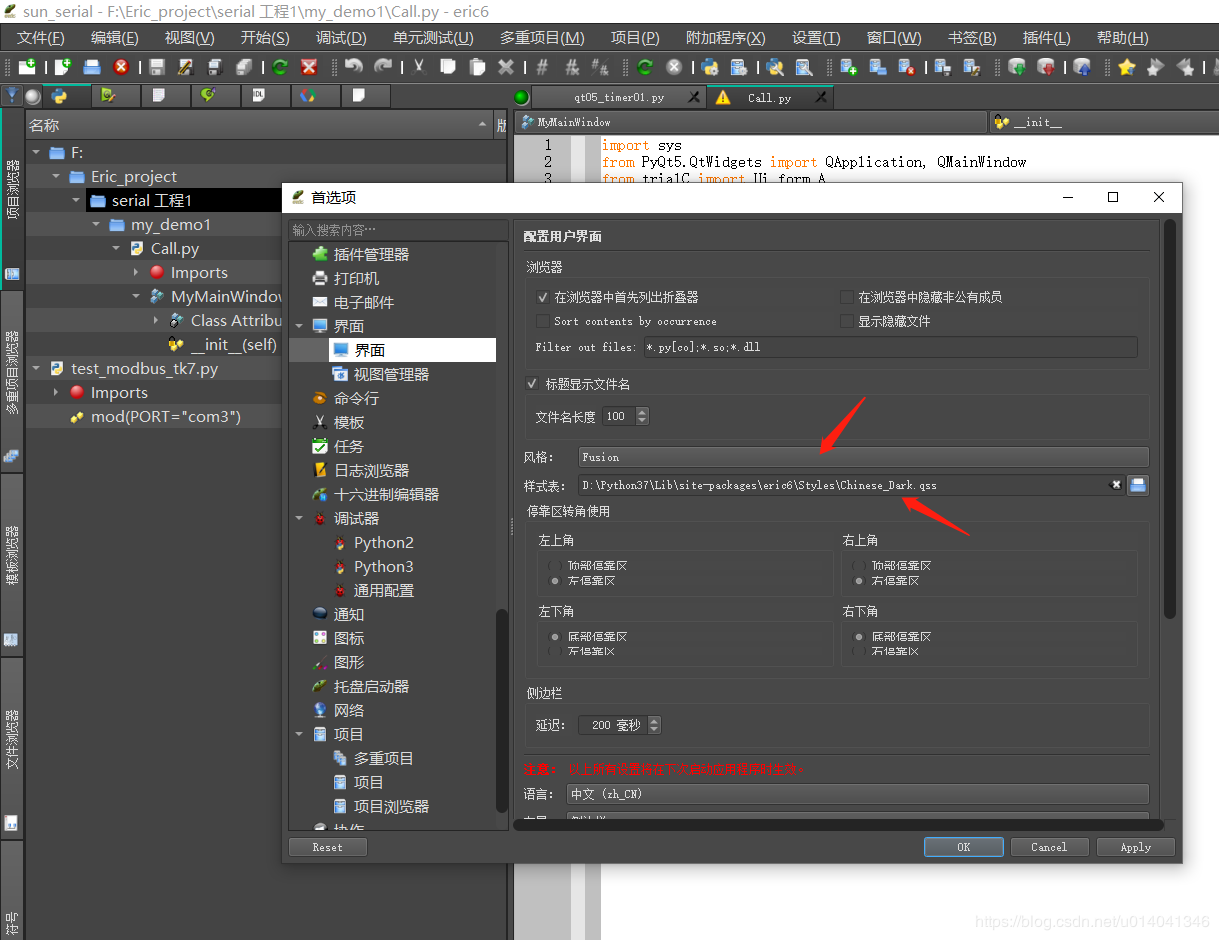Viewport: 1219px width, 940px height.
Task: Click the stylesheet file browse icon
Action: click(x=1138, y=485)
